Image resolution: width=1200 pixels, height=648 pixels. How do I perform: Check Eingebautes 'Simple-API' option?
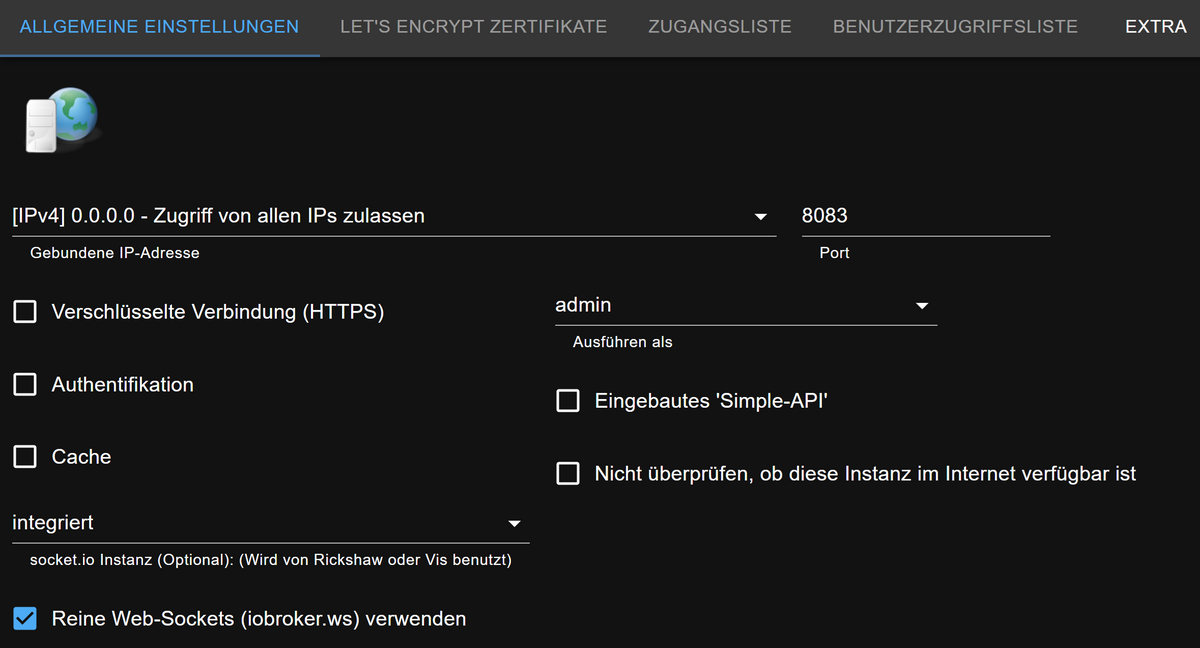pyautogui.click(x=568, y=401)
